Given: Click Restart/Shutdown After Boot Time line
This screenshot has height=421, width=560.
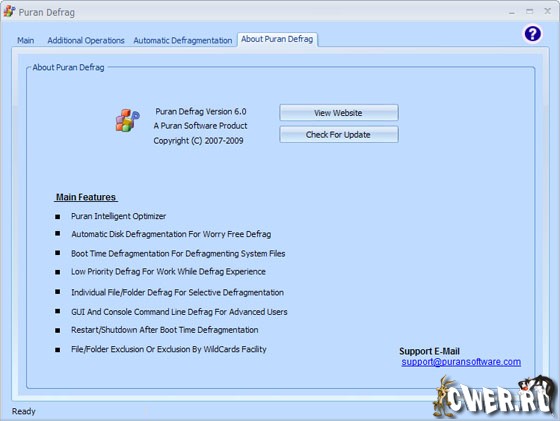Looking at the screenshot, I should (x=165, y=330).
